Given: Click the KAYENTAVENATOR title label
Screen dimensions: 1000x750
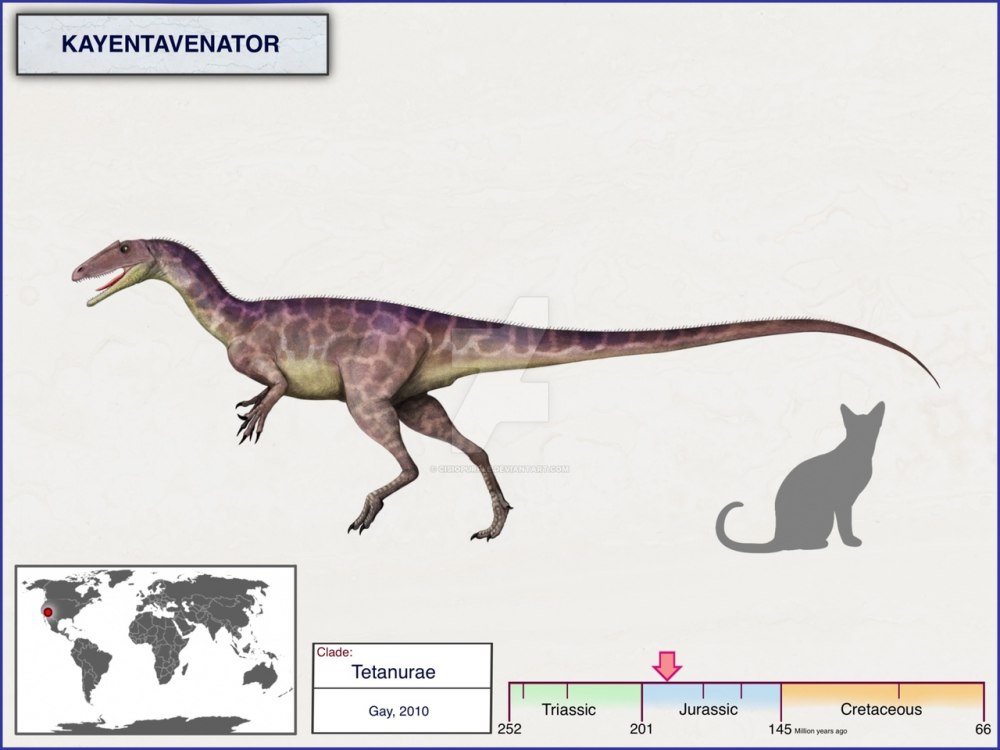Looking at the screenshot, I should [170, 44].
